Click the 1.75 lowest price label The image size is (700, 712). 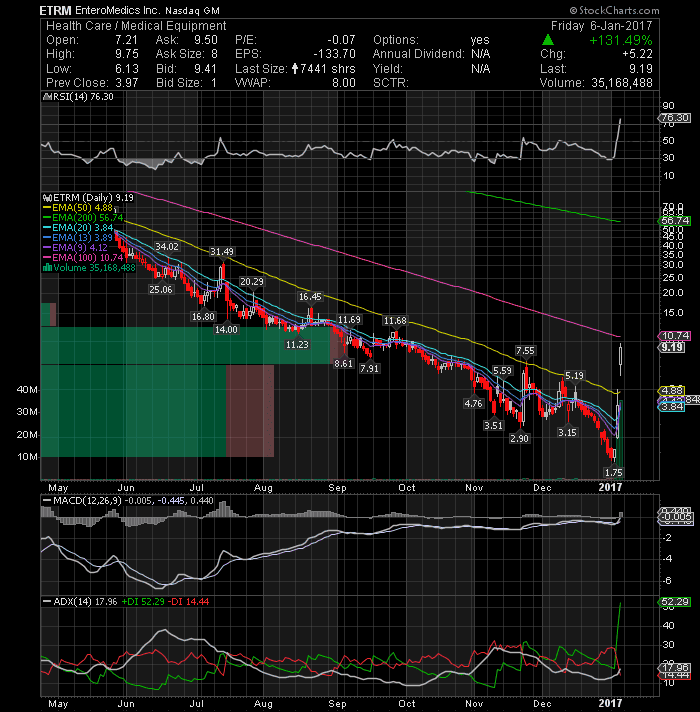click(614, 473)
